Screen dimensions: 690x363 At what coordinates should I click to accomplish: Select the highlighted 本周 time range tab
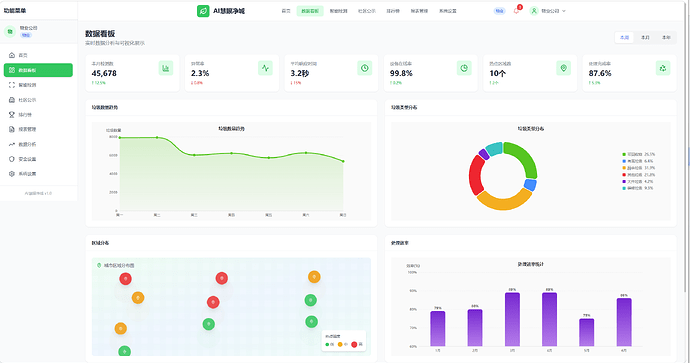pos(624,38)
